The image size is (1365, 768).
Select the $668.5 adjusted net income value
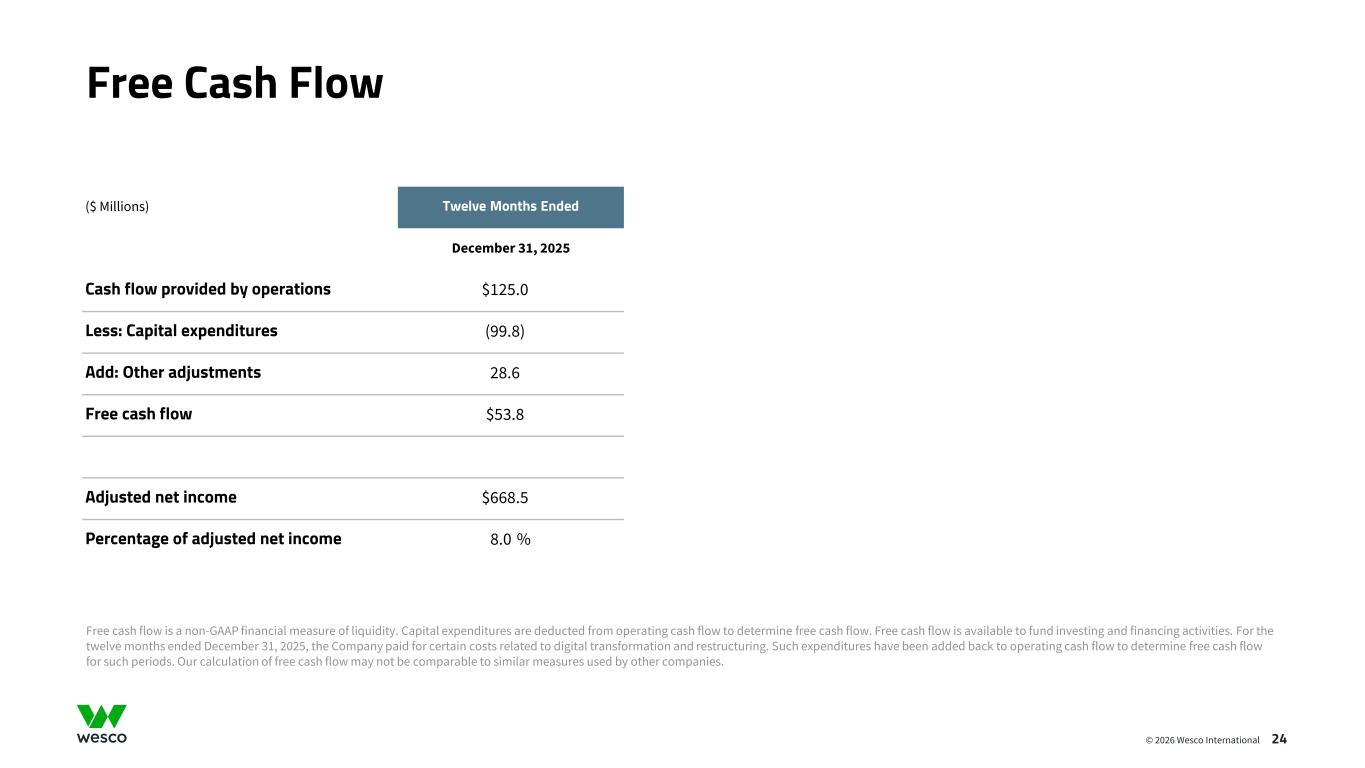pos(504,498)
